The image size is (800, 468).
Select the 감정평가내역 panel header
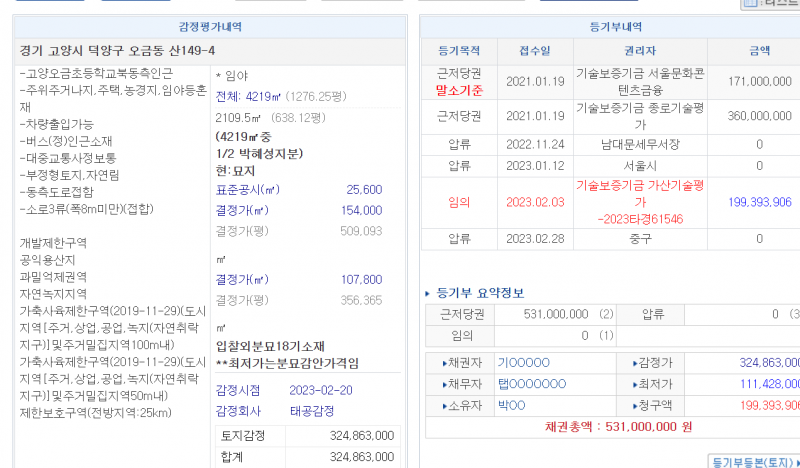click(209, 27)
